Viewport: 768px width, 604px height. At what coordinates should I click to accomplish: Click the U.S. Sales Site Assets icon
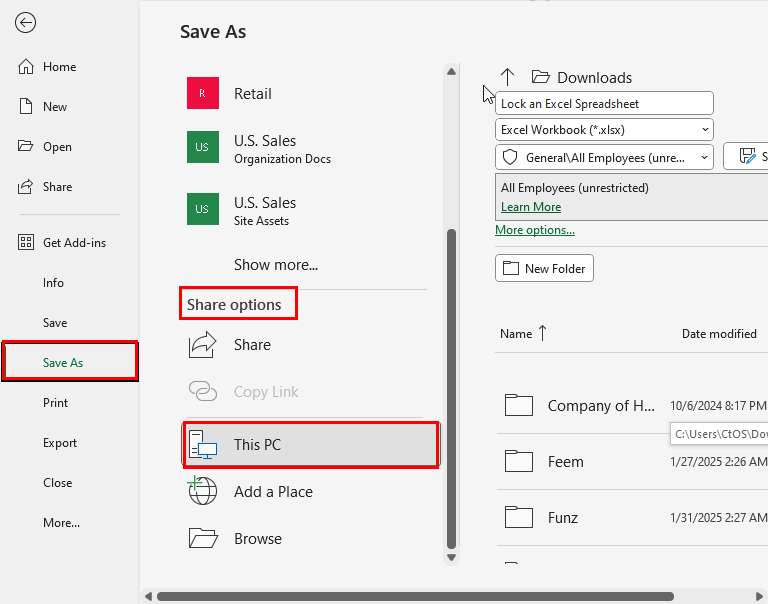(x=203, y=209)
